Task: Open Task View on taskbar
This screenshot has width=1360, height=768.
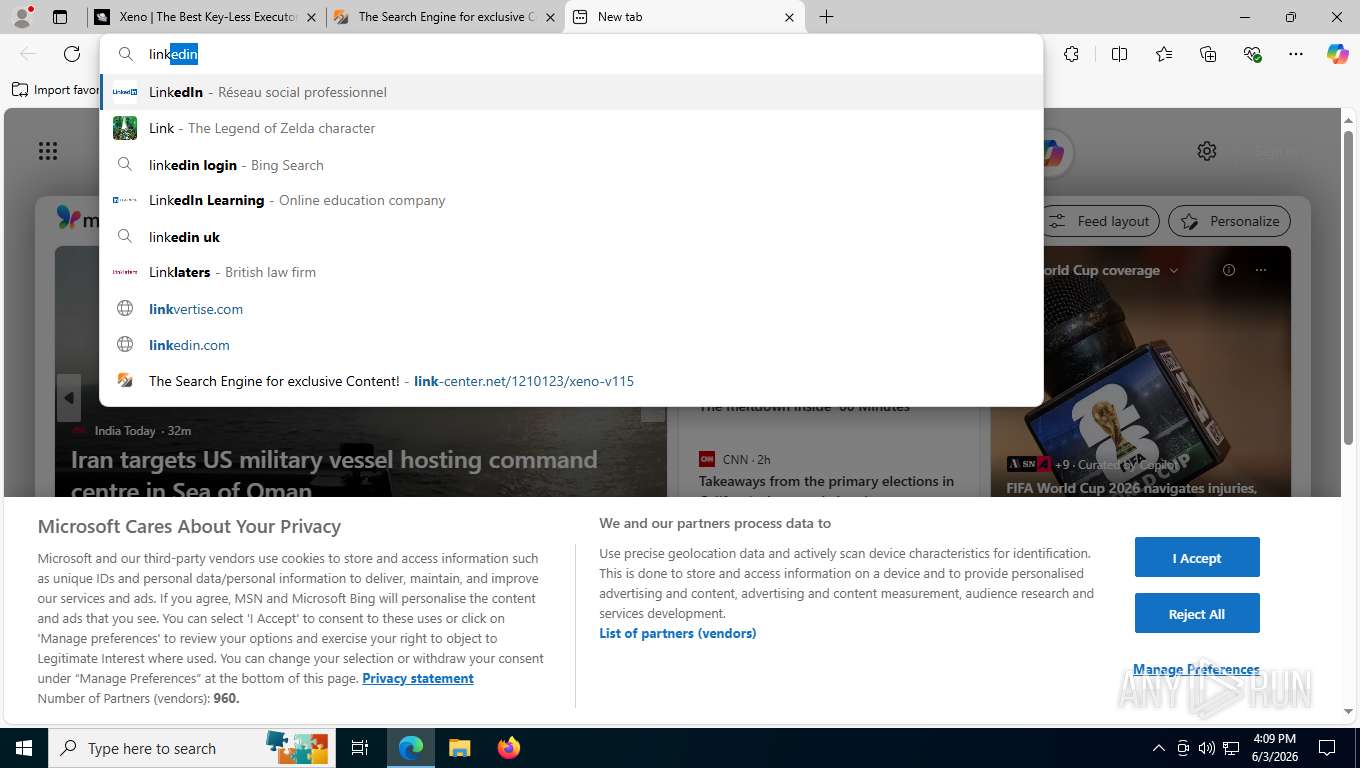Action: [360, 748]
